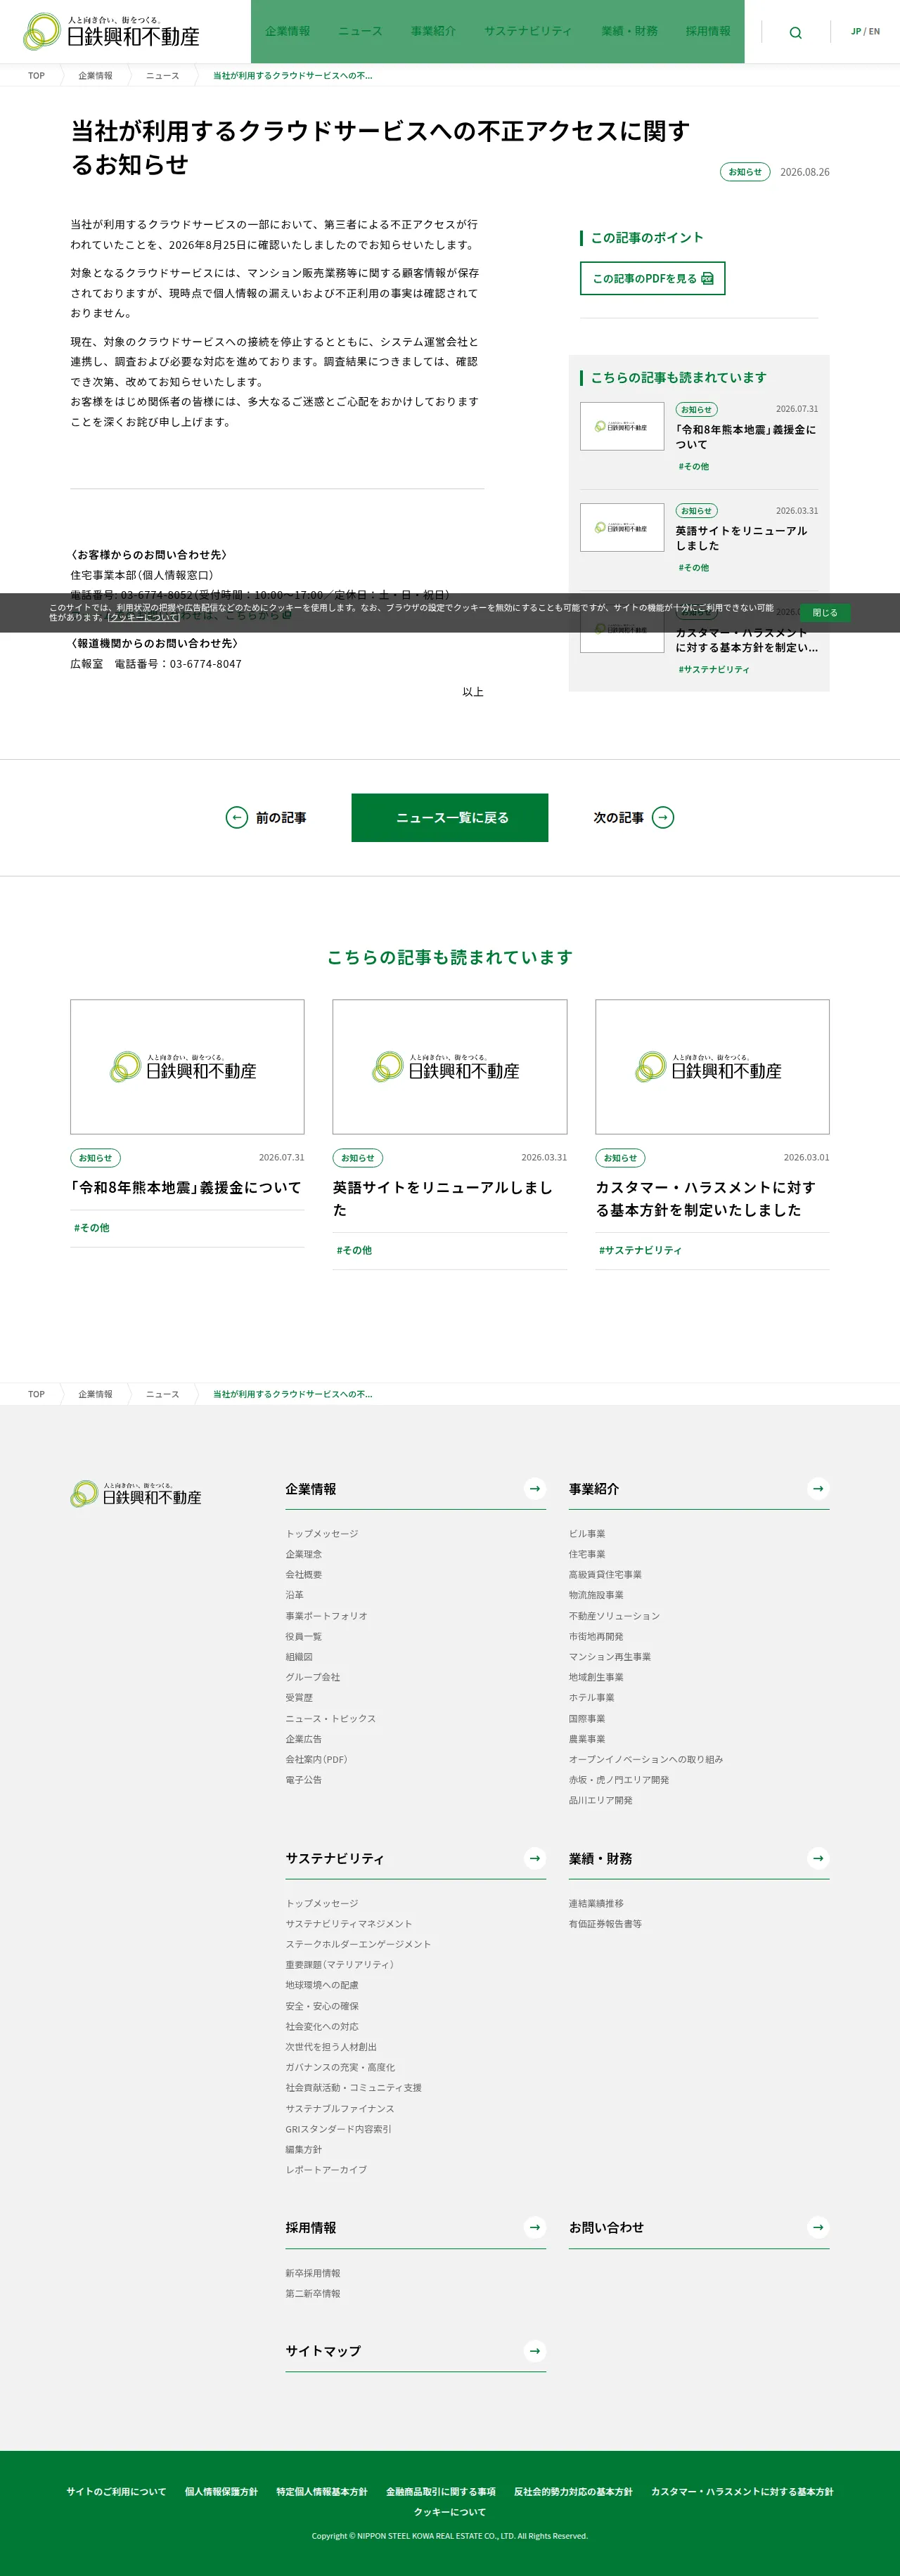Screen dimensions: 900x2576
Task: Open sidebar thumbnail for 英語サイト renewal article
Action: tap(622, 527)
